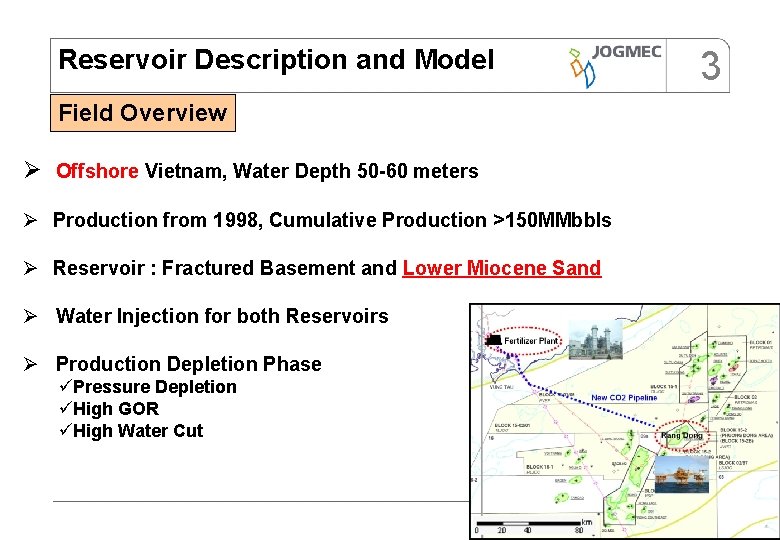The width and height of the screenshot is (780, 540).
Task: Click the VUNG TAU label on map
Action: pyautogui.click(x=501, y=387)
